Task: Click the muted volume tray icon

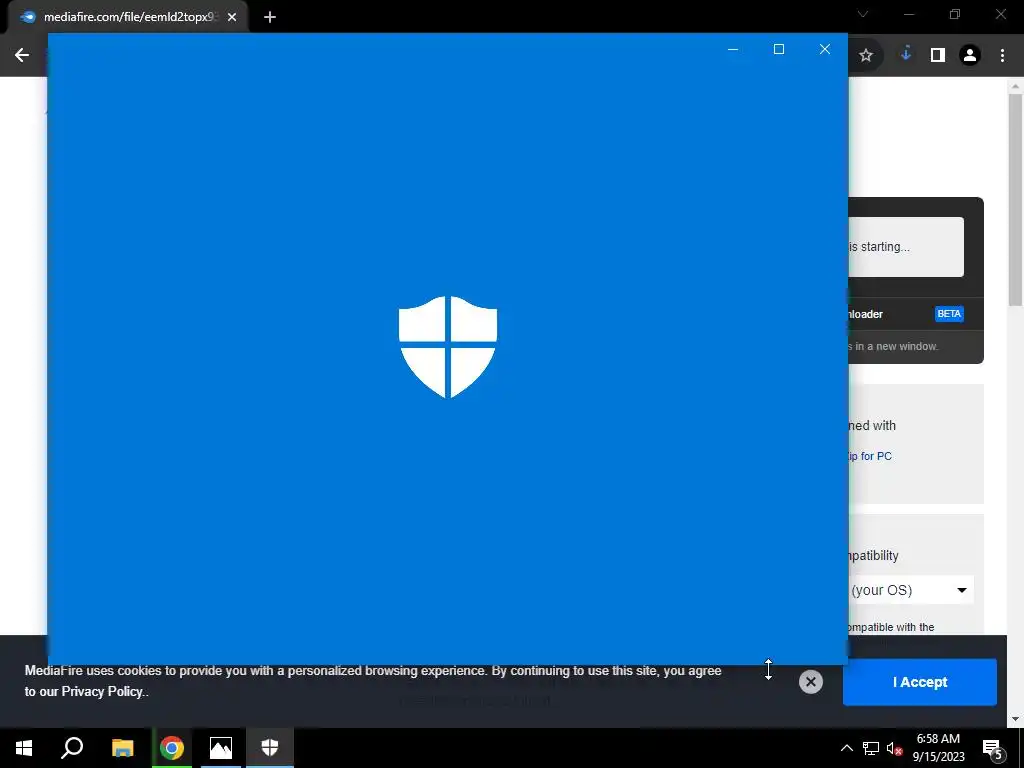Action: tap(894, 748)
